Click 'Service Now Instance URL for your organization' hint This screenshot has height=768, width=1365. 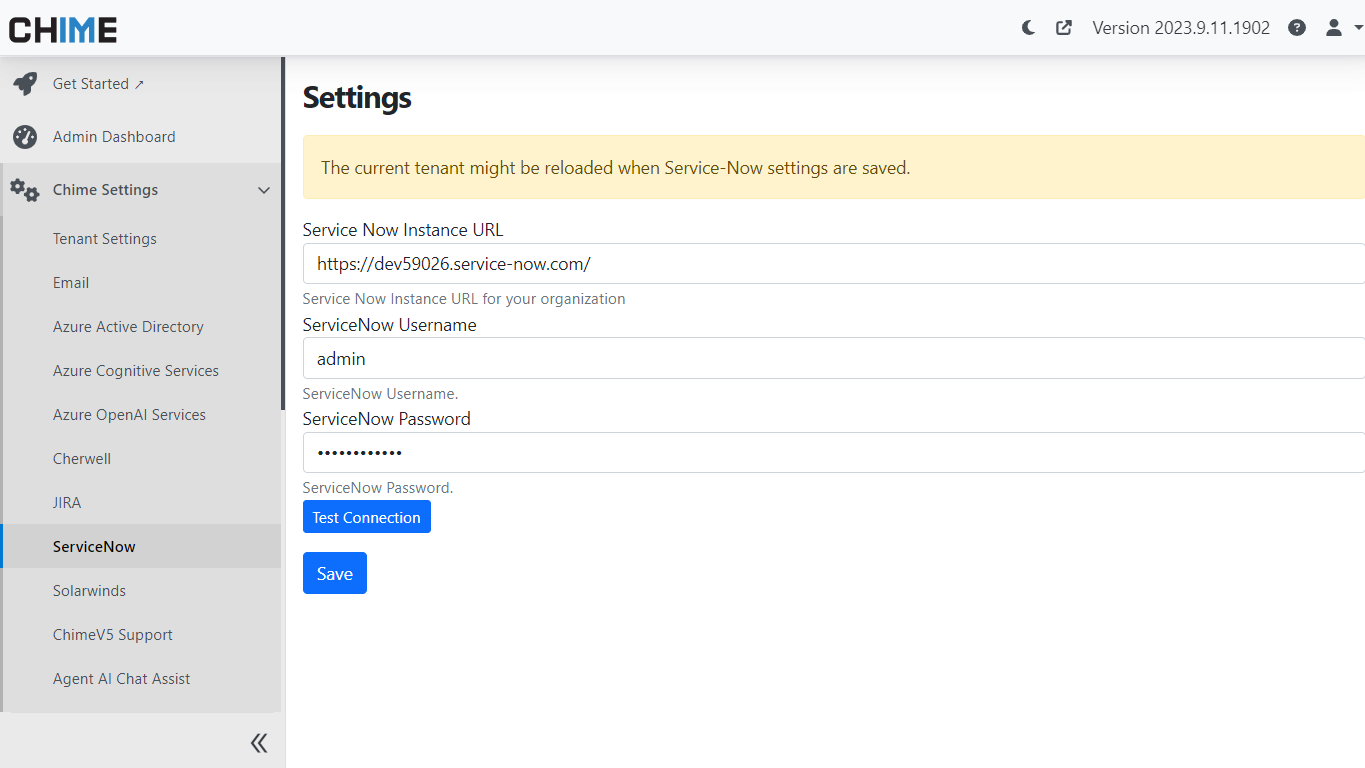point(464,299)
